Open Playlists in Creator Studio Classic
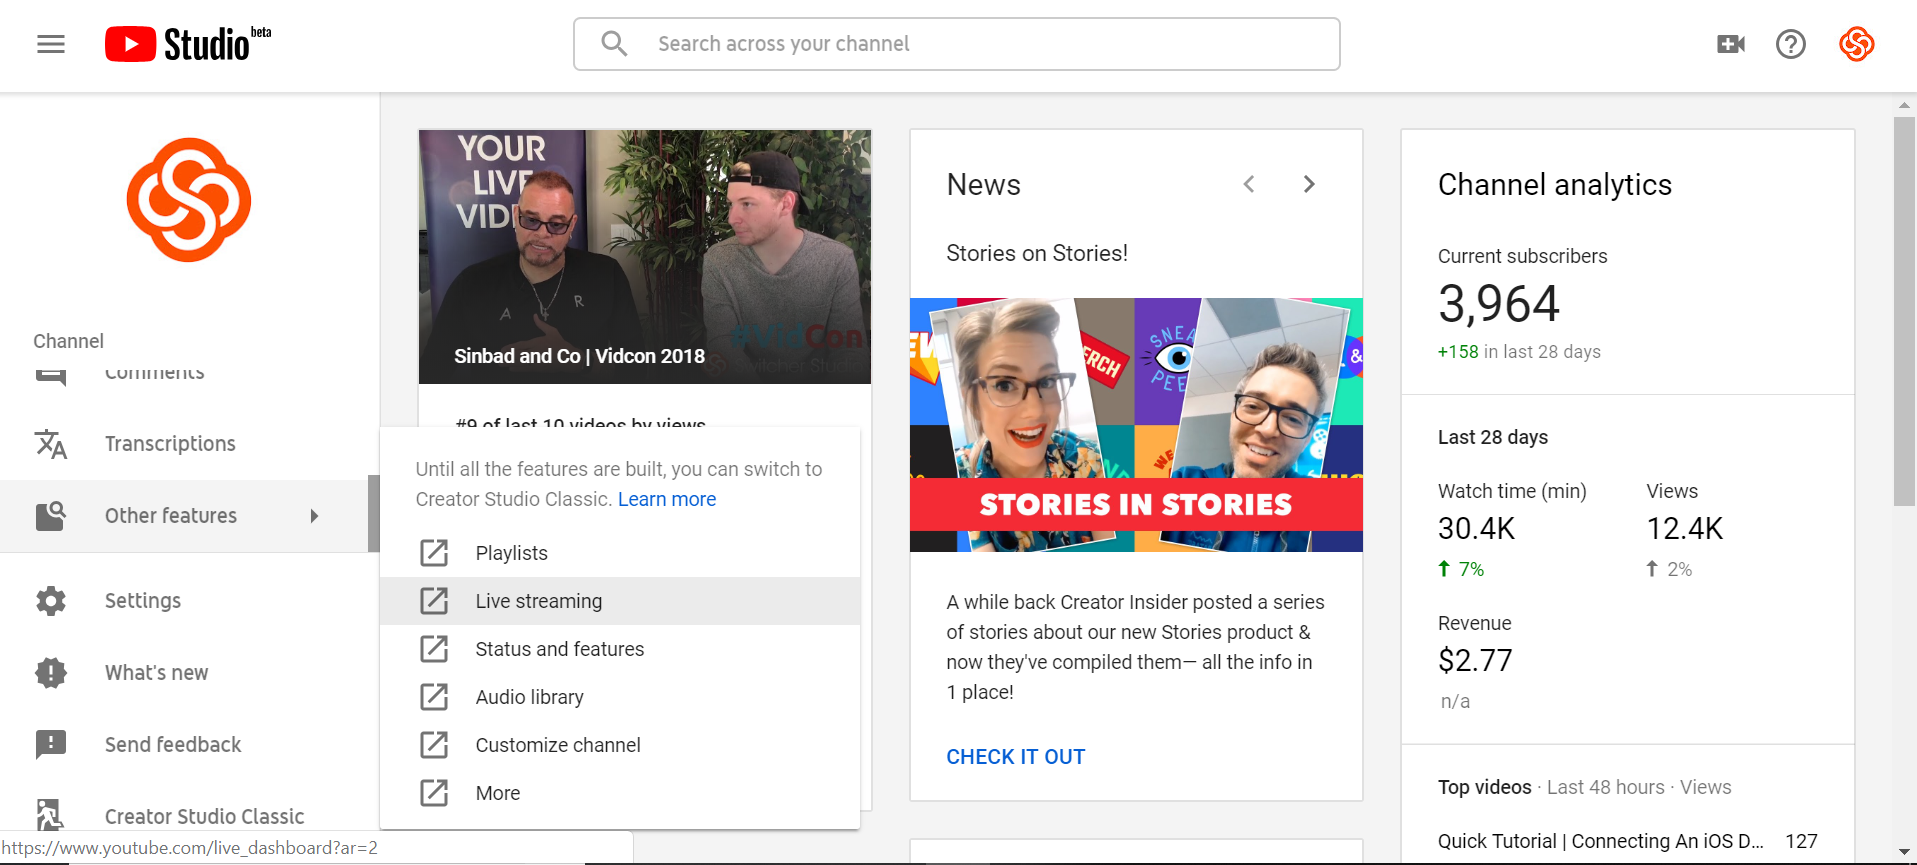 (x=511, y=553)
